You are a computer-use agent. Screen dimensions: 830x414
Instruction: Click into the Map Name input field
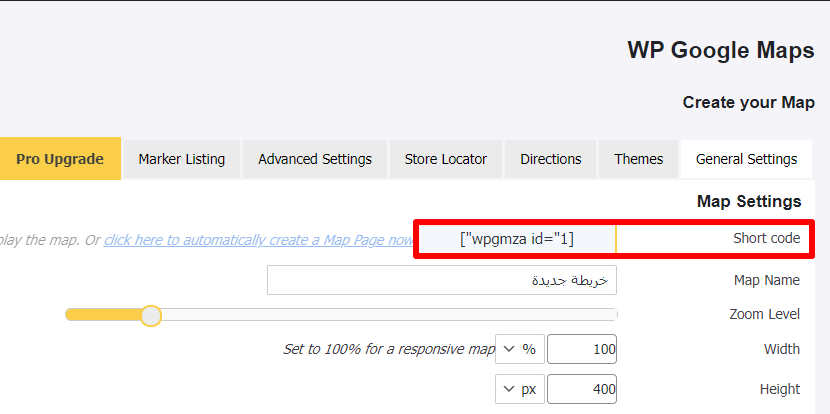click(x=442, y=280)
